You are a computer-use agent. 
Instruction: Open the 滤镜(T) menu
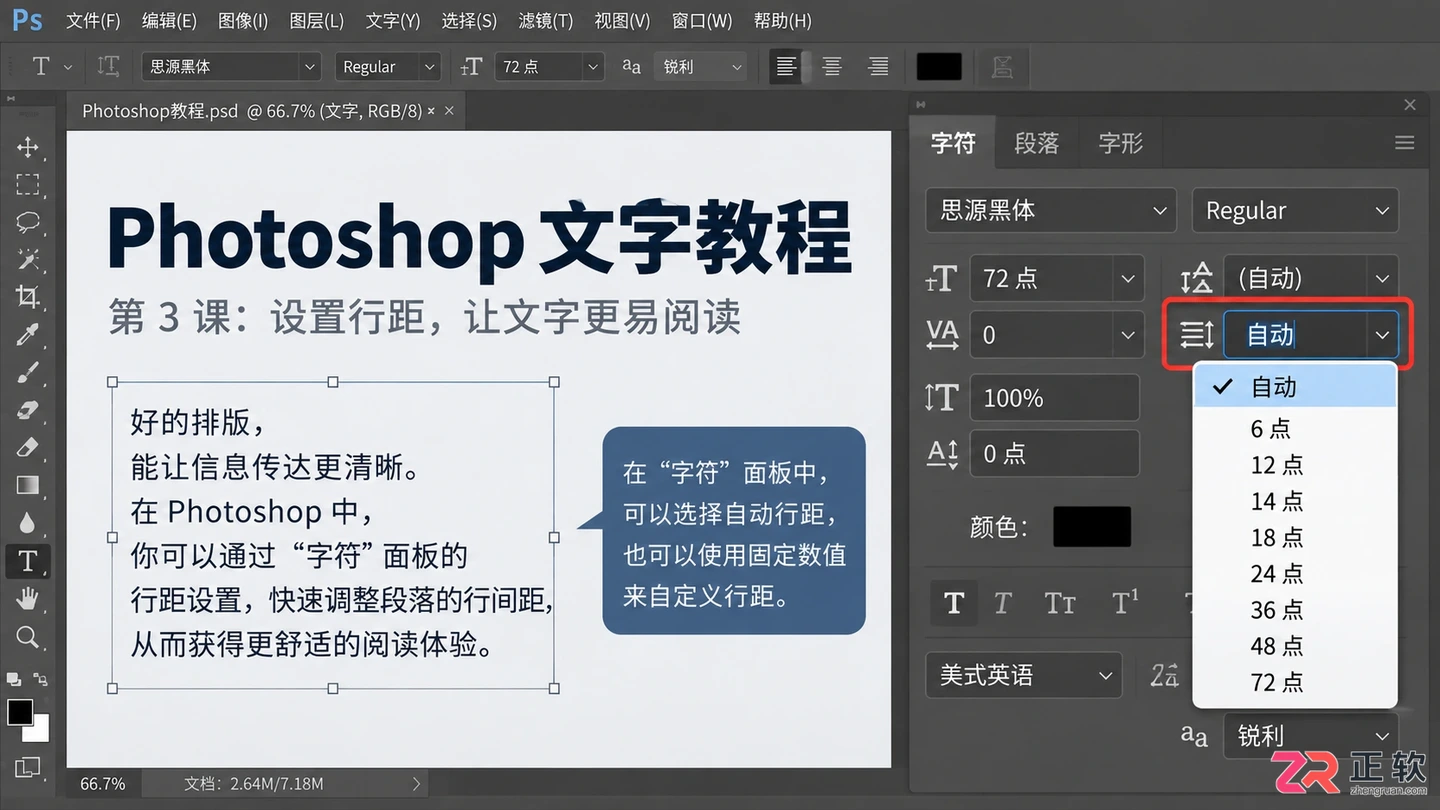tap(546, 20)
